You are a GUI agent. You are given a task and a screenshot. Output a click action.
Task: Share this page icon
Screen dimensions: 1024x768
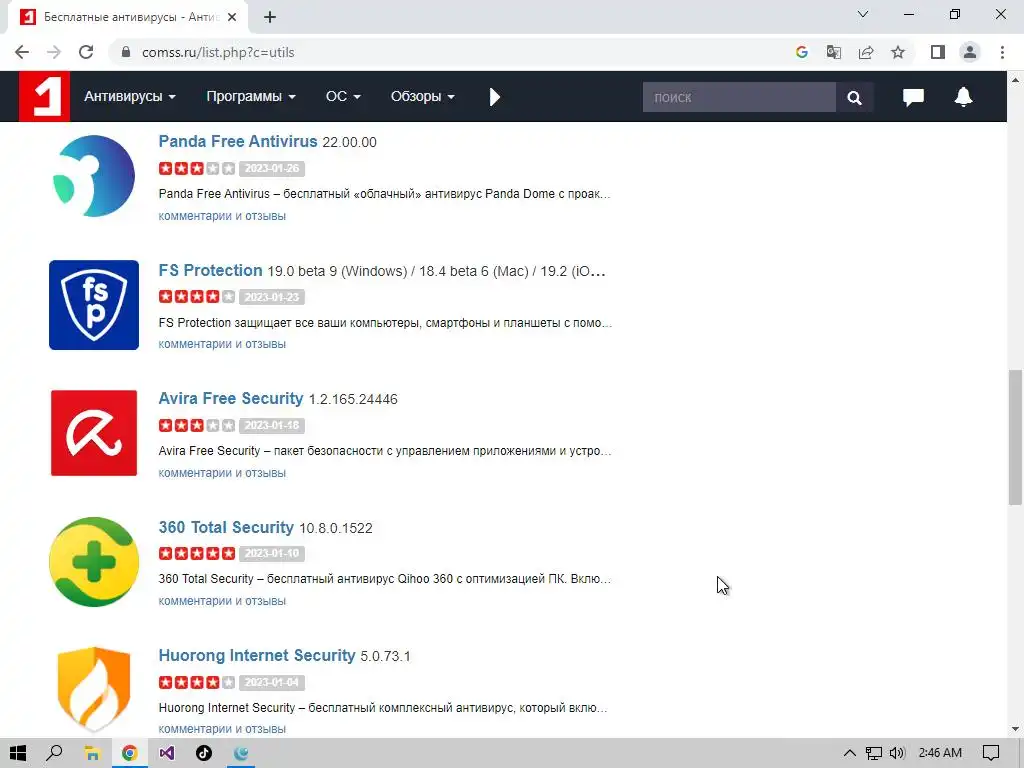[x=866, y=52]
